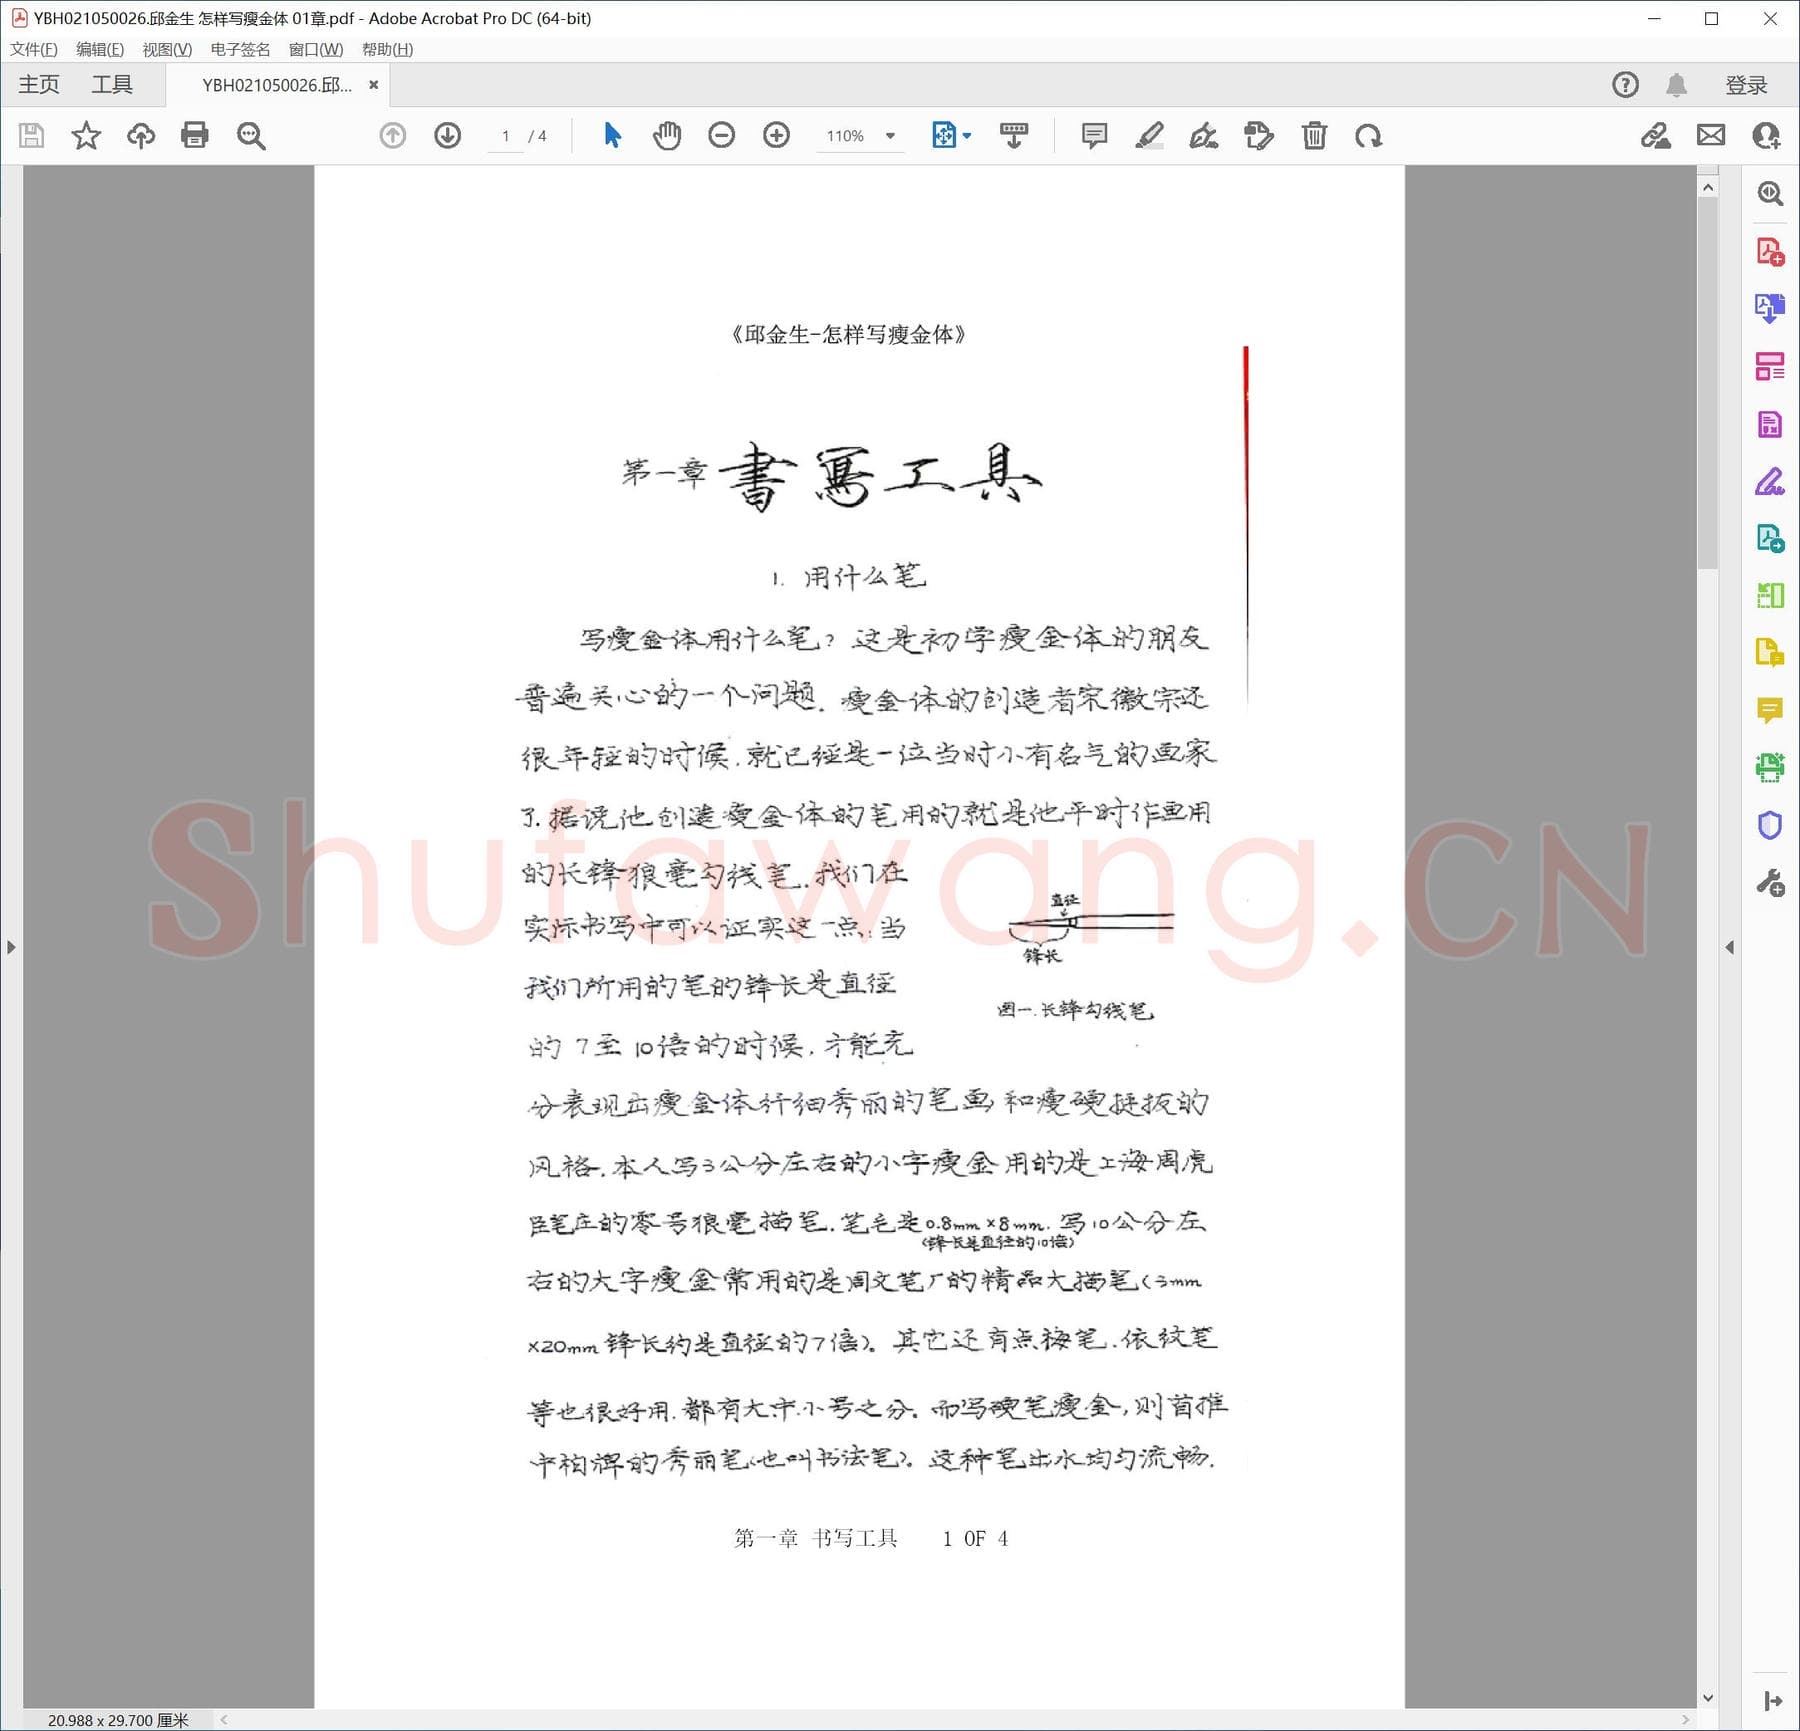Click the horizontal scroll left arrow

(x=224, y=1720)
